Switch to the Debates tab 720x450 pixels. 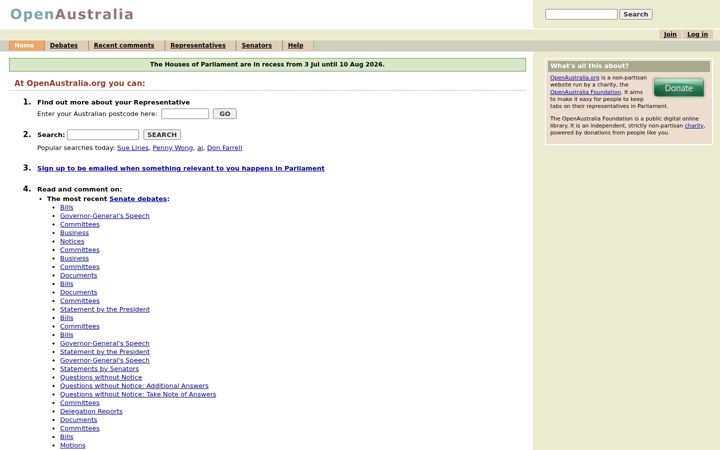64,45
